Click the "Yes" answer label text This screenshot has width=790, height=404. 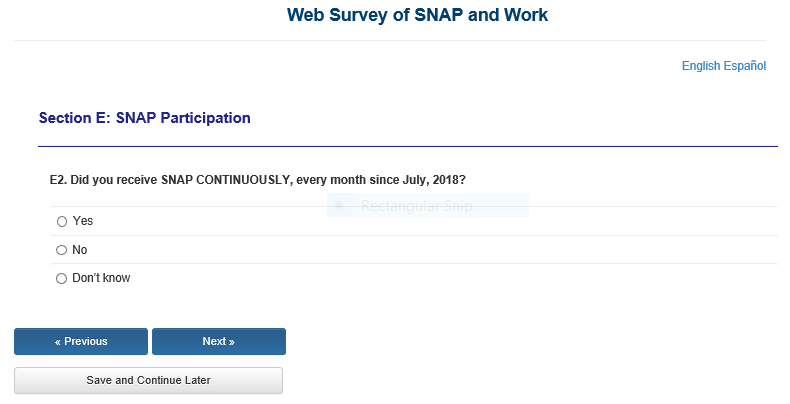point(83,221)
